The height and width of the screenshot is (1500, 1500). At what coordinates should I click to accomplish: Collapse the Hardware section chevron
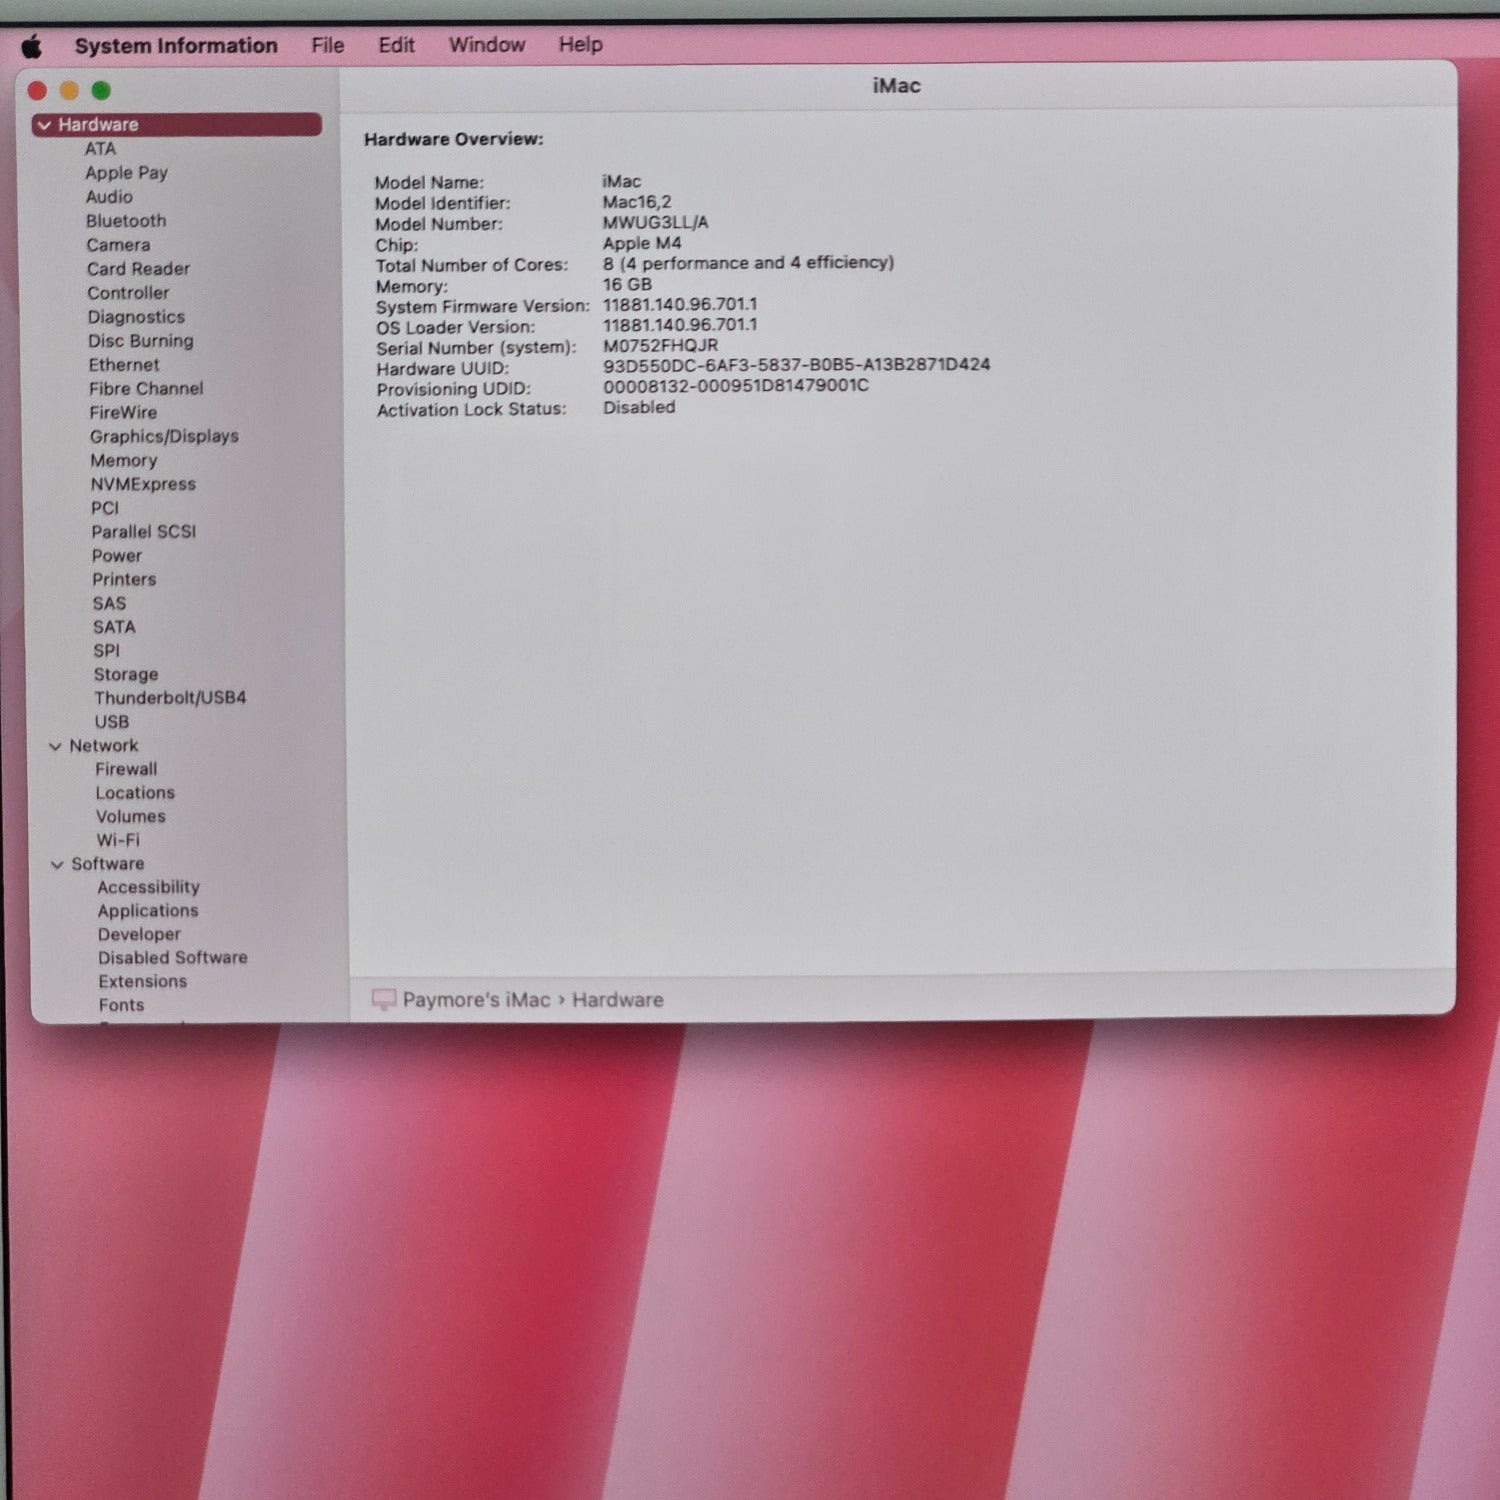tap(44, 125)
